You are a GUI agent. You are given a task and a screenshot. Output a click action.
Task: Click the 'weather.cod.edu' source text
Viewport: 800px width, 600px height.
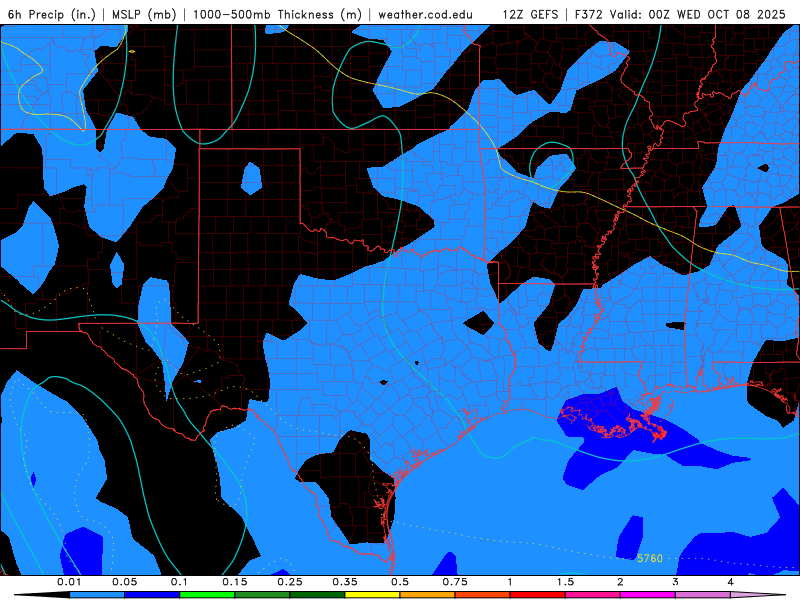[x=425, y=14]
